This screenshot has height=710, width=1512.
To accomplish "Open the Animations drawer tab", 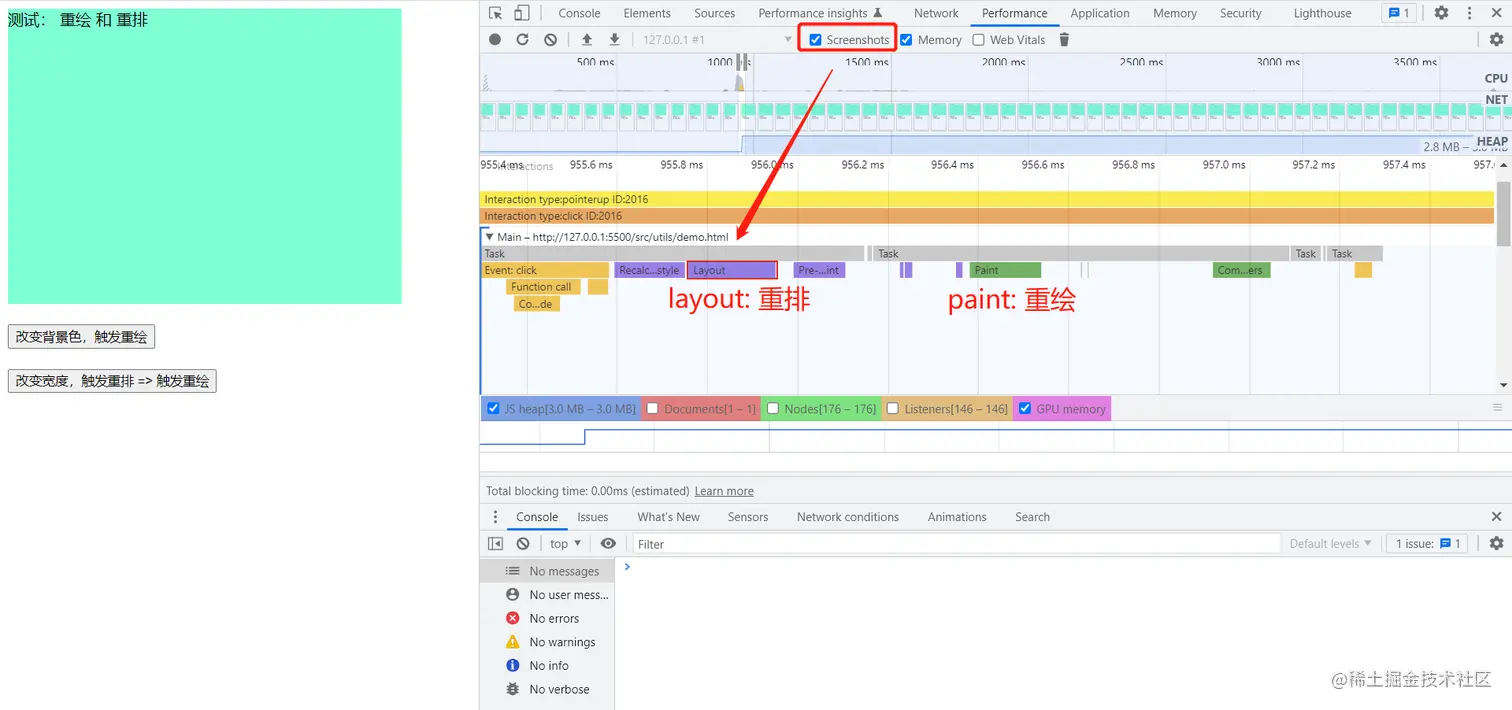I will coord(957,517).
